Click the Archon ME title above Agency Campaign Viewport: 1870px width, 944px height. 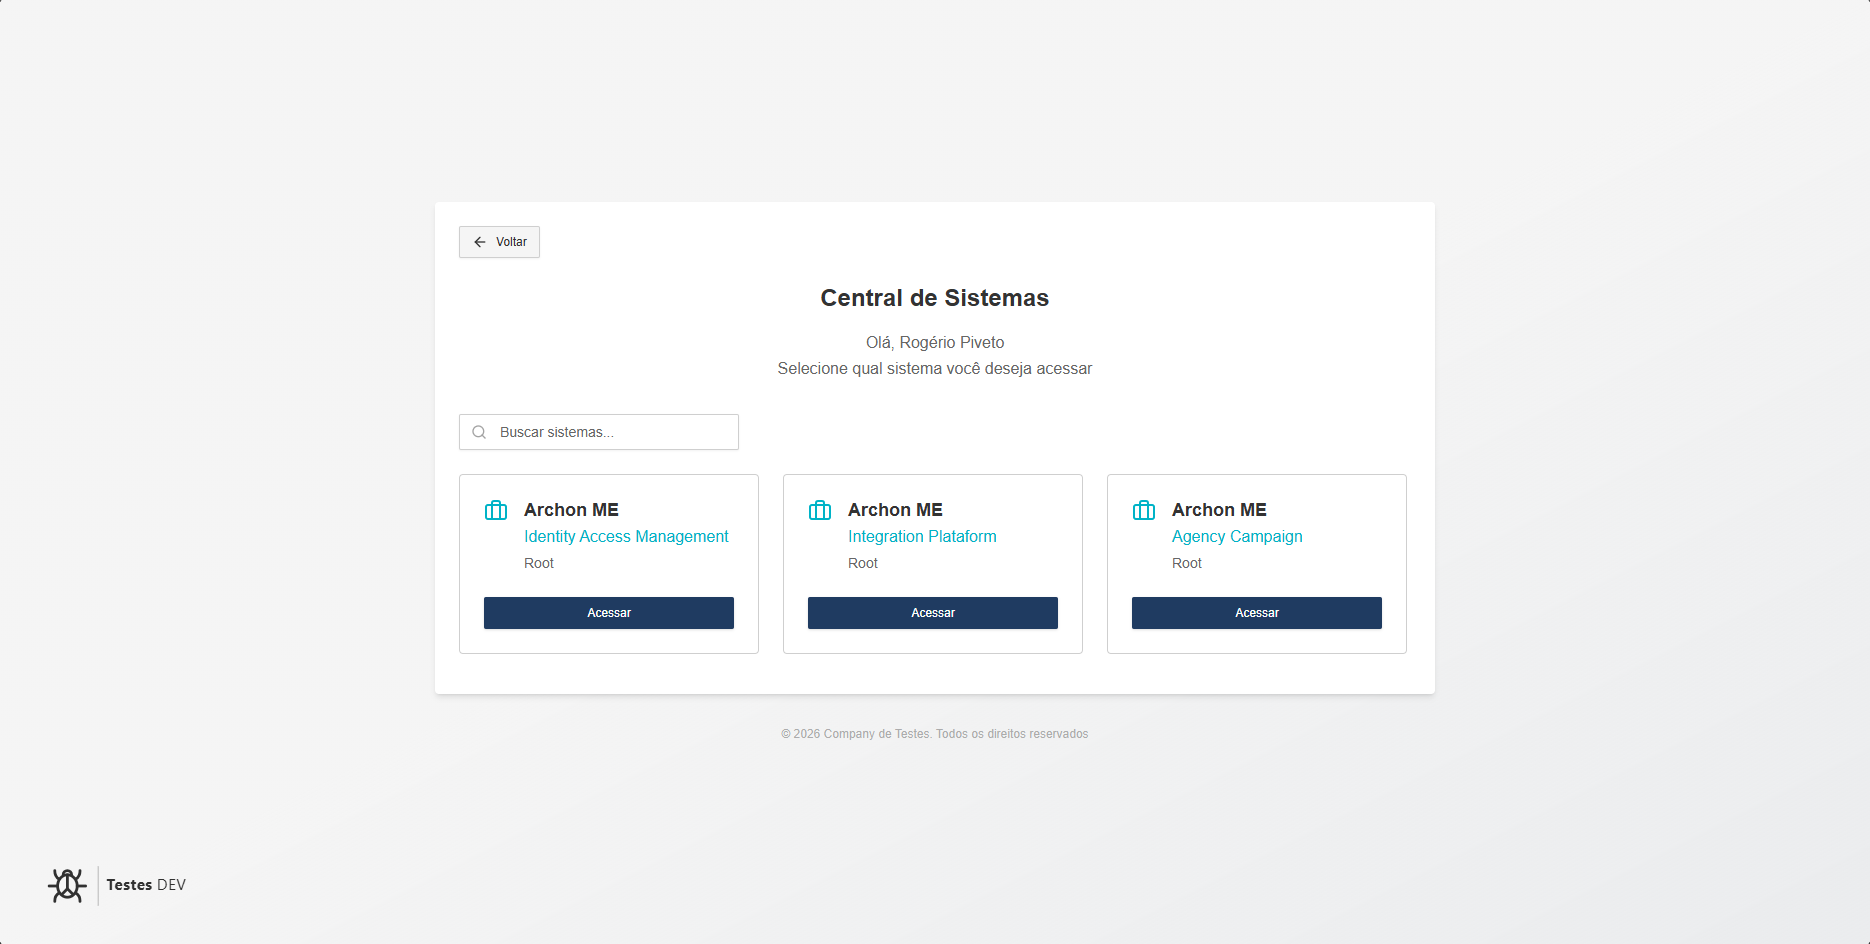point(1219,510)
